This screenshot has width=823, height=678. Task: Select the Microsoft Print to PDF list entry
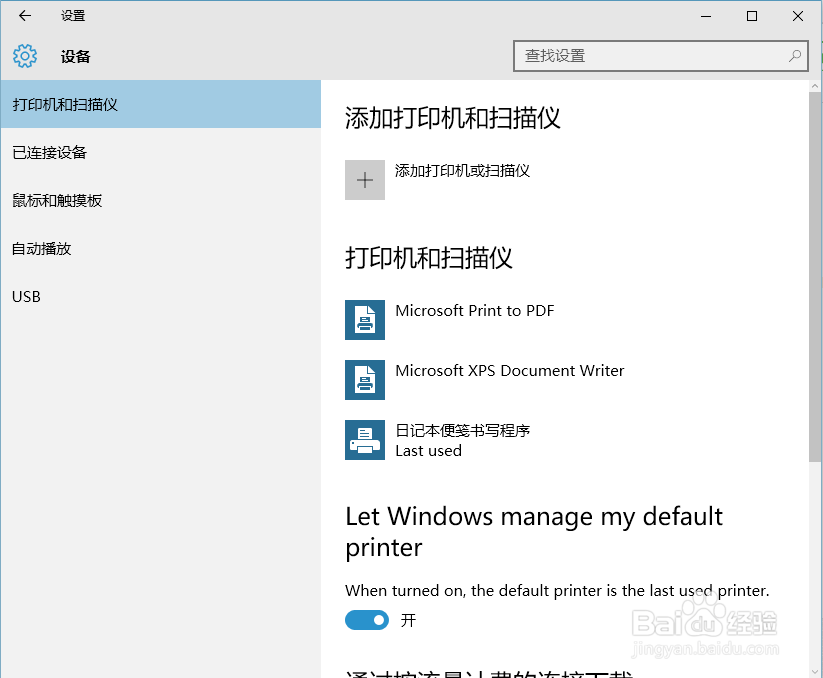(475, 311)
